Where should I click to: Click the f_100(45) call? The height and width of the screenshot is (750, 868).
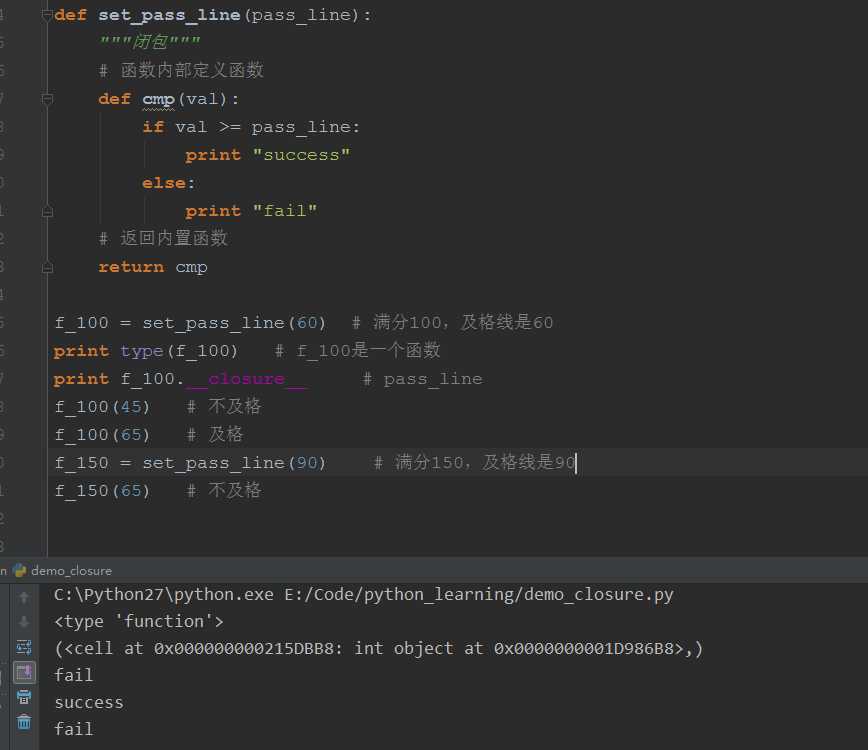point(102,407)
